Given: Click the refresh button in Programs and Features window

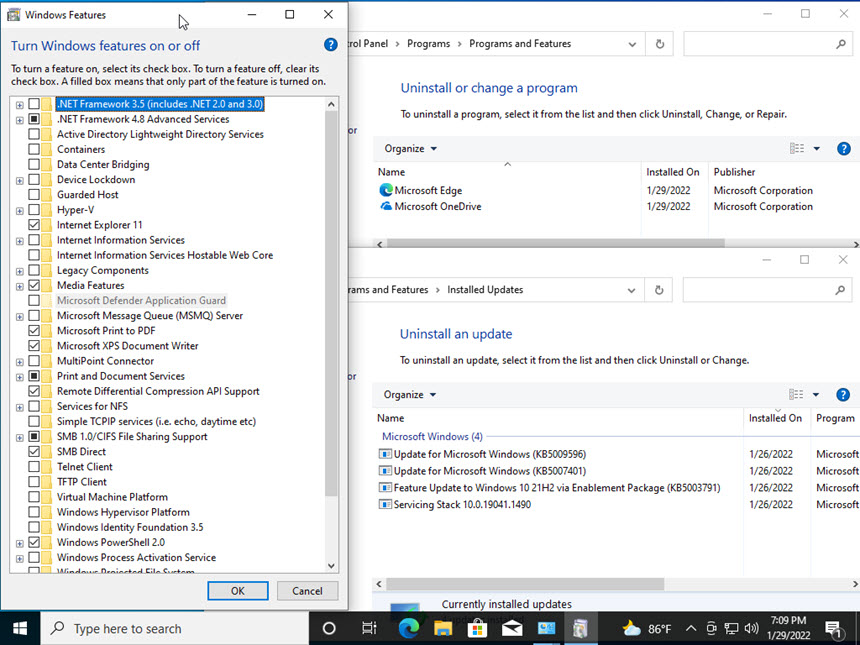Looking at the screenshot, I should point(660,44).
